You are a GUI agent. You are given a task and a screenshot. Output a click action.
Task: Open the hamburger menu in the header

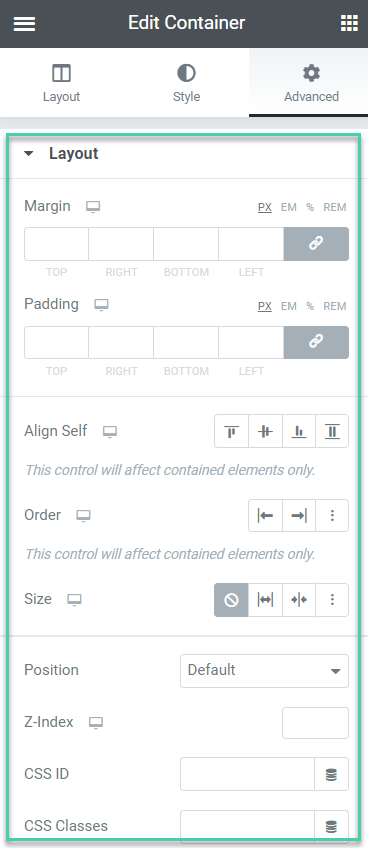[x=24, y=23]
